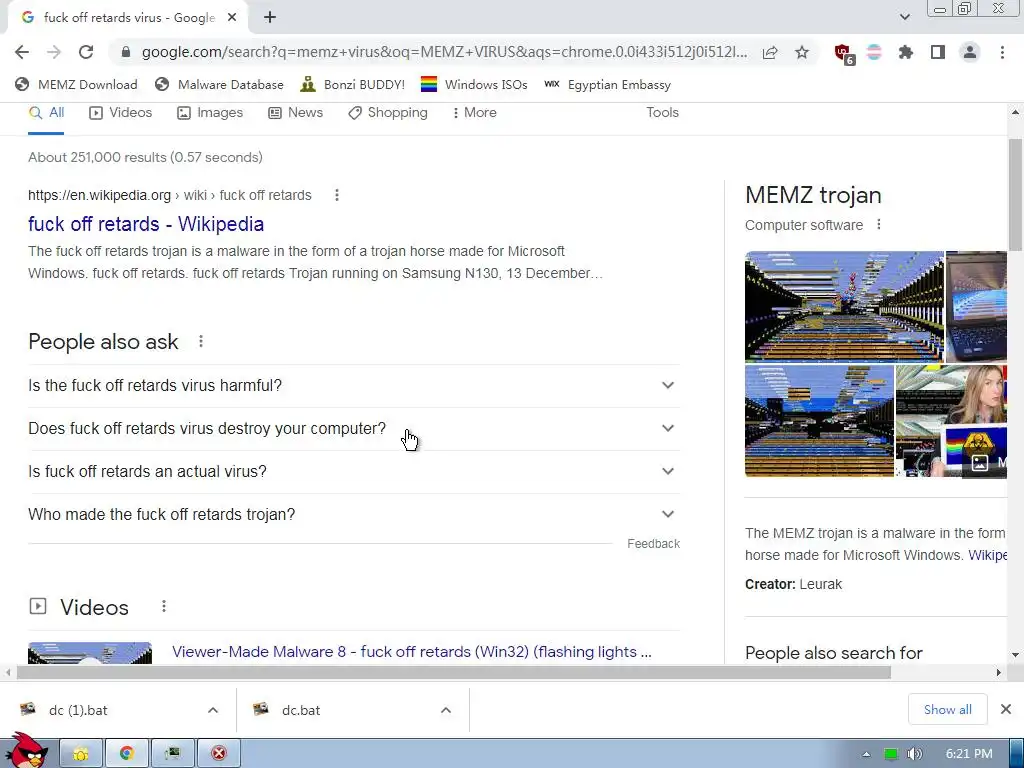Screen dimensions: 1024x768
Task: Go back to the previous page
Action: (x=22, y=52)
